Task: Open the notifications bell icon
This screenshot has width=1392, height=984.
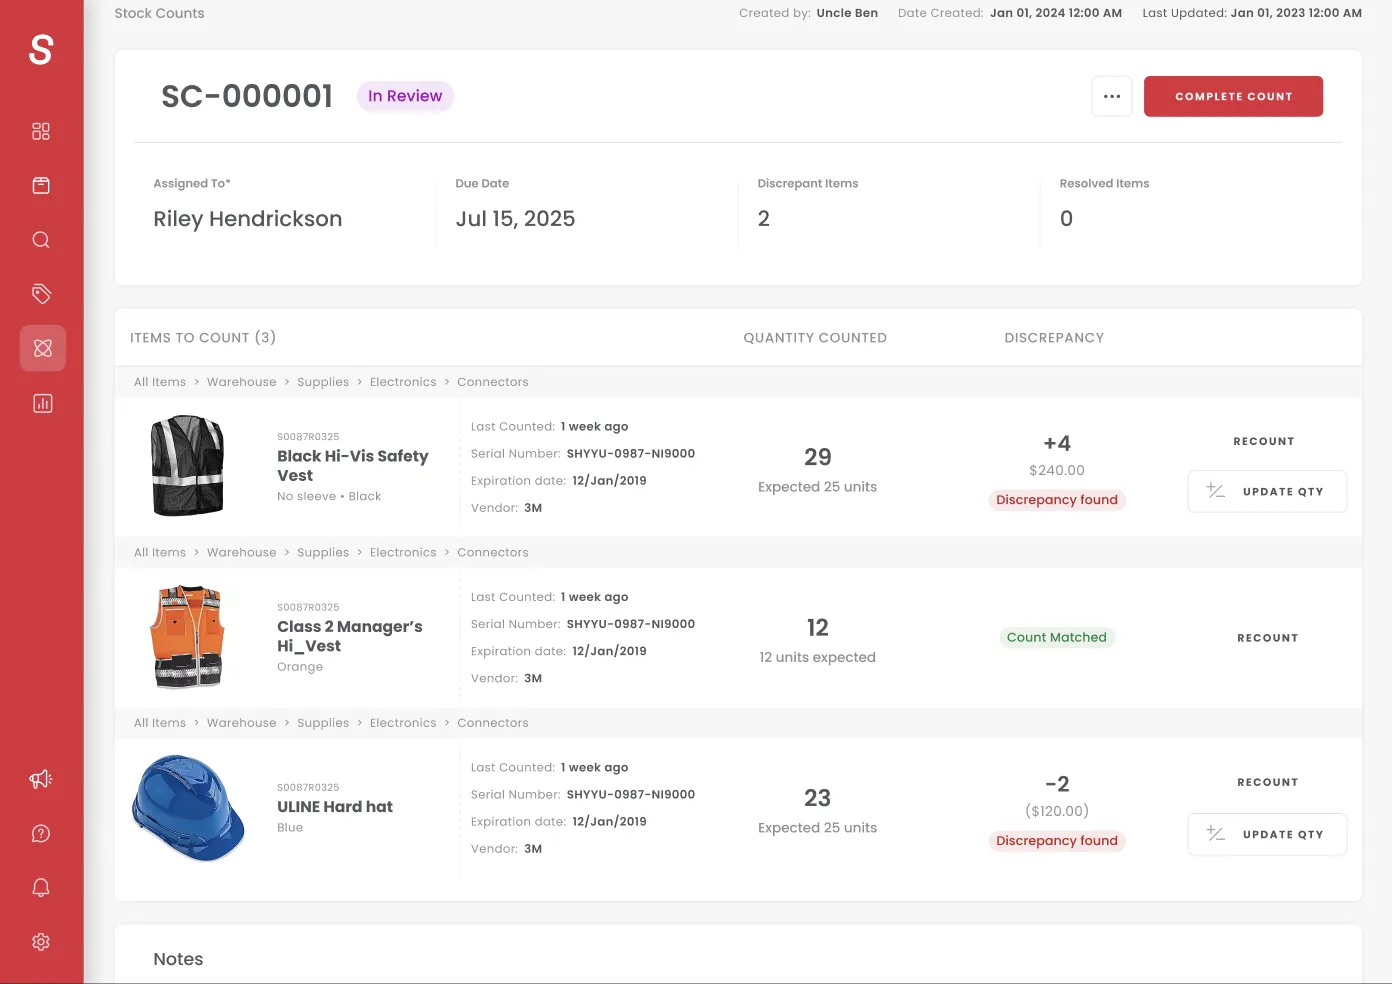Action: pyautogui.click(x=41, y=888)
